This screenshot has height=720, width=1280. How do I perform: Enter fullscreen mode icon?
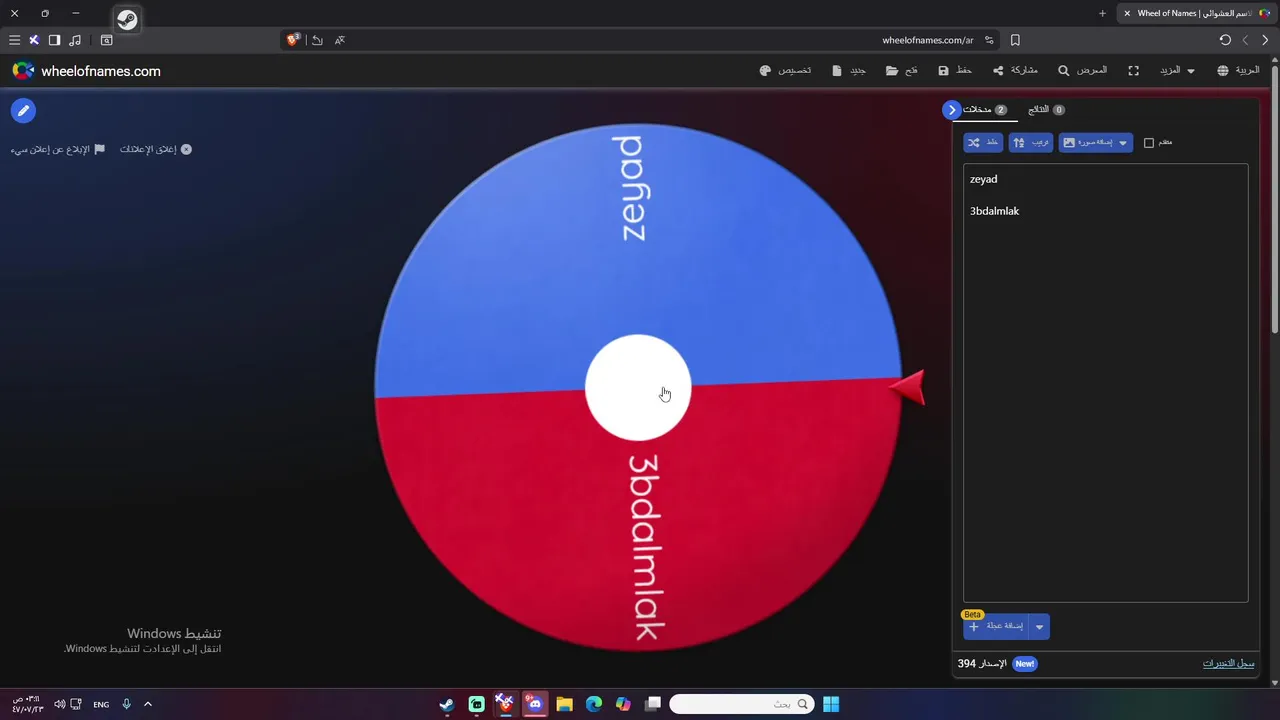click(1133, 71)
